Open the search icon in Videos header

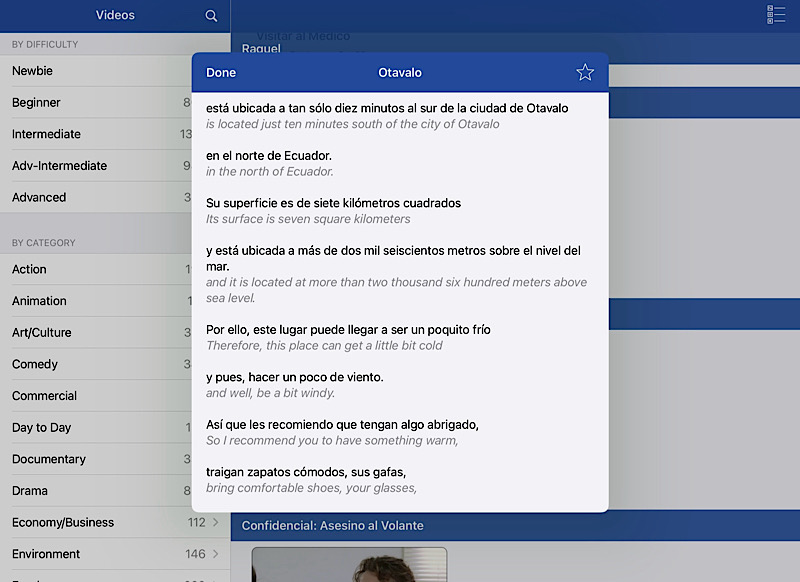click(211, 16)
